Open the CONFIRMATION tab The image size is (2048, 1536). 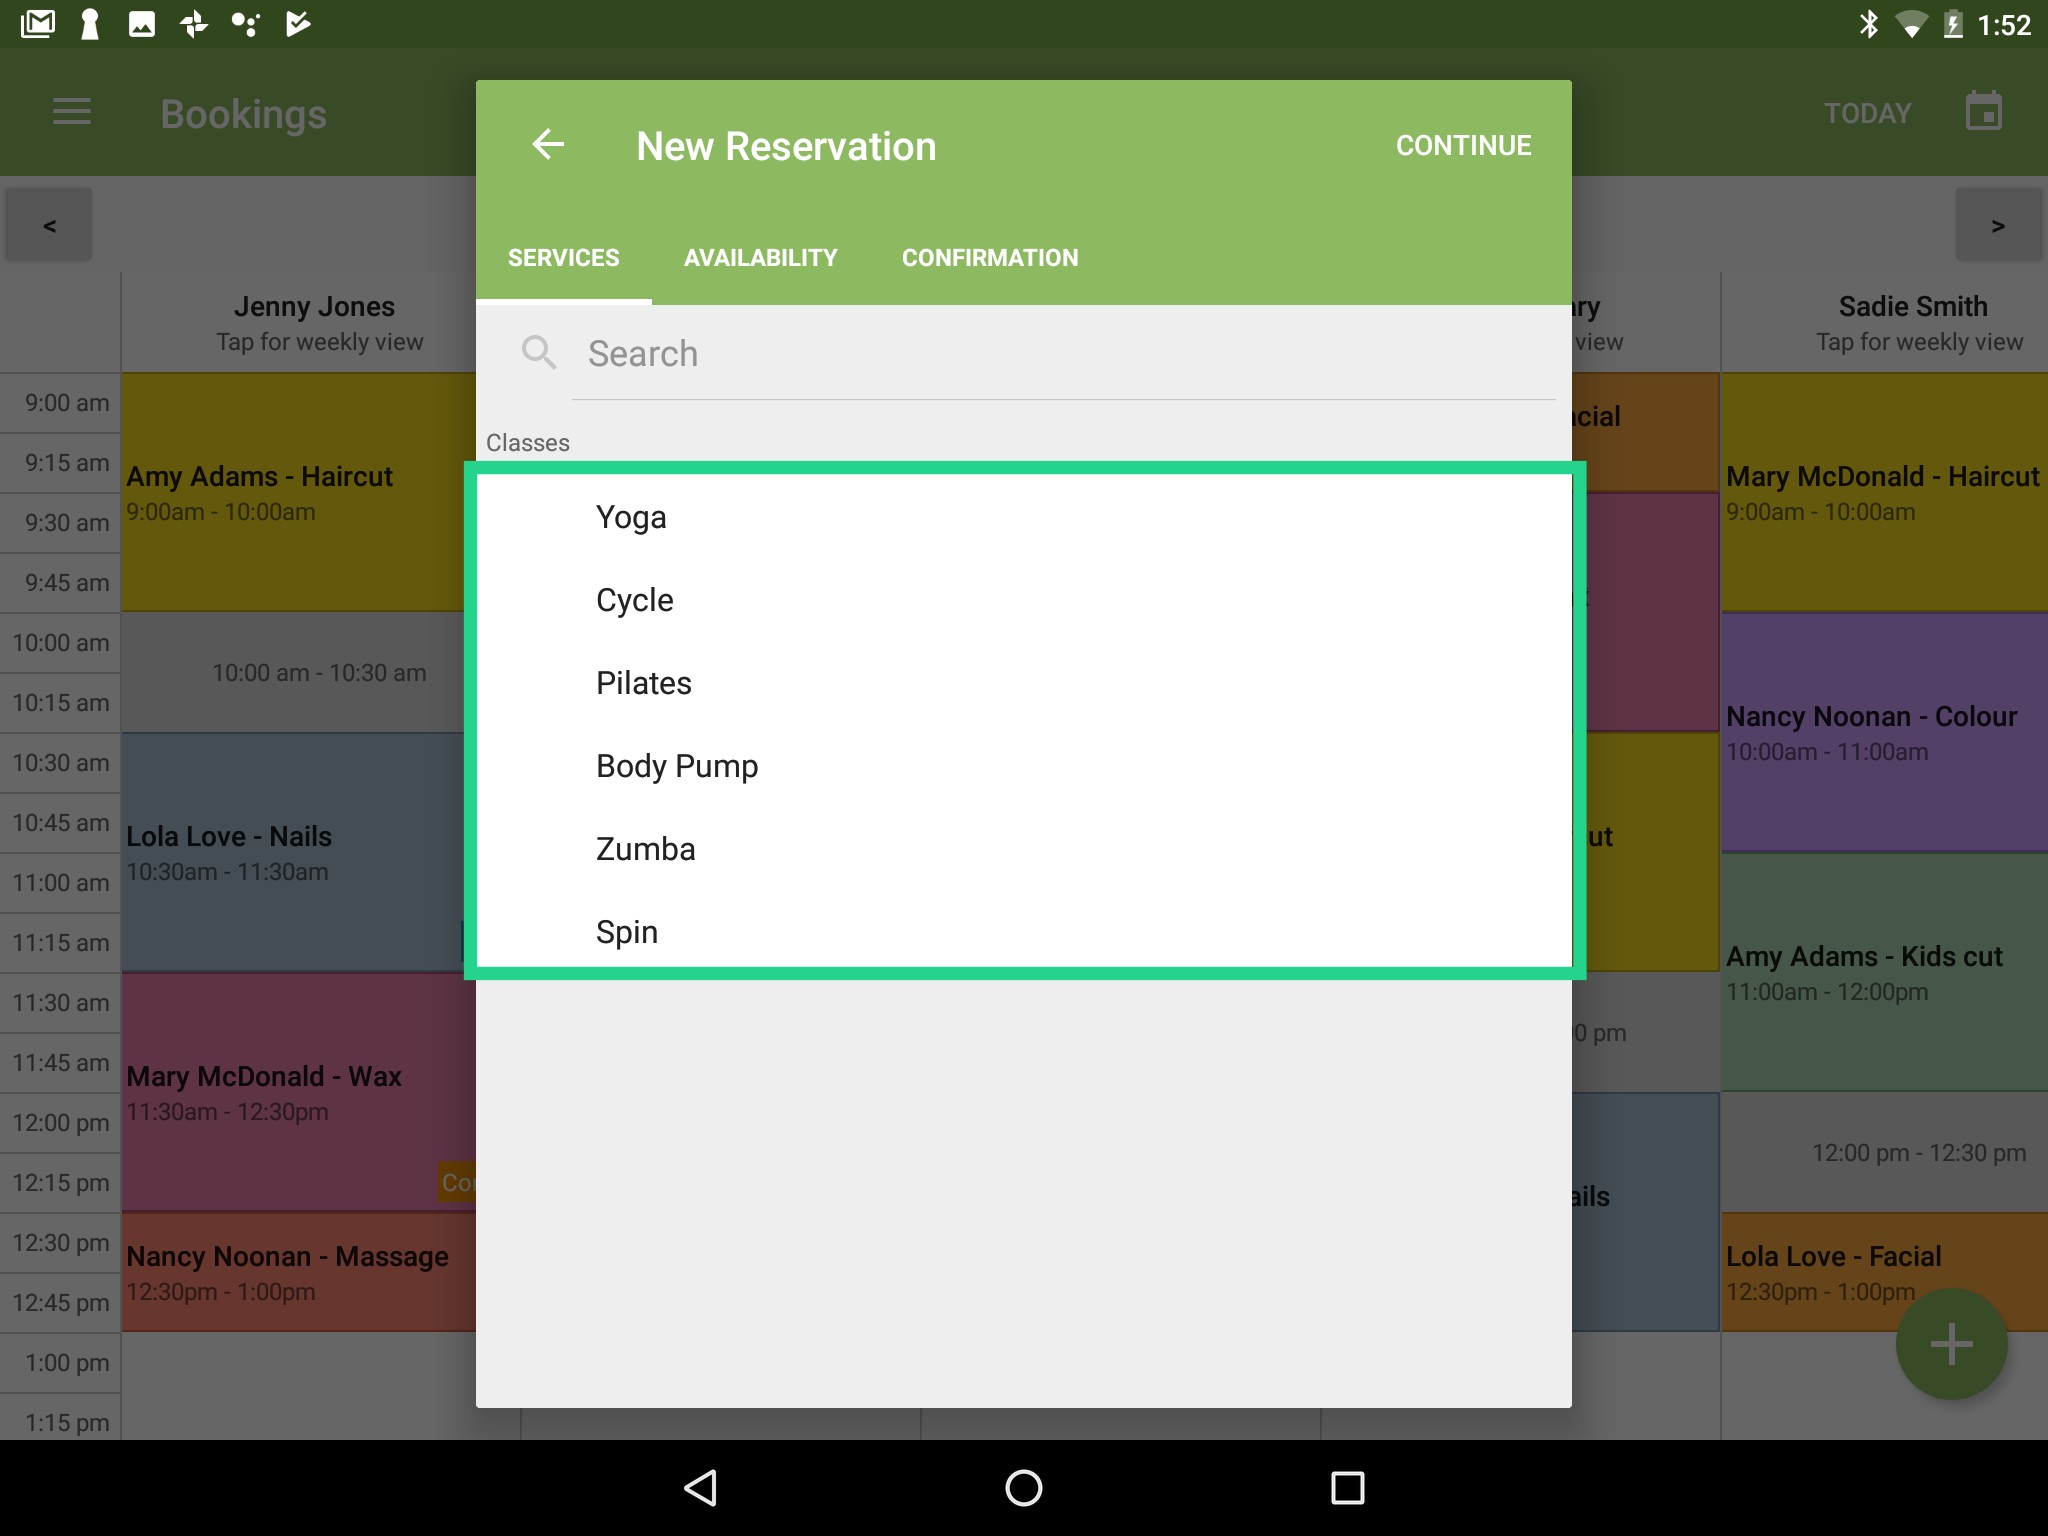point(989,257)
